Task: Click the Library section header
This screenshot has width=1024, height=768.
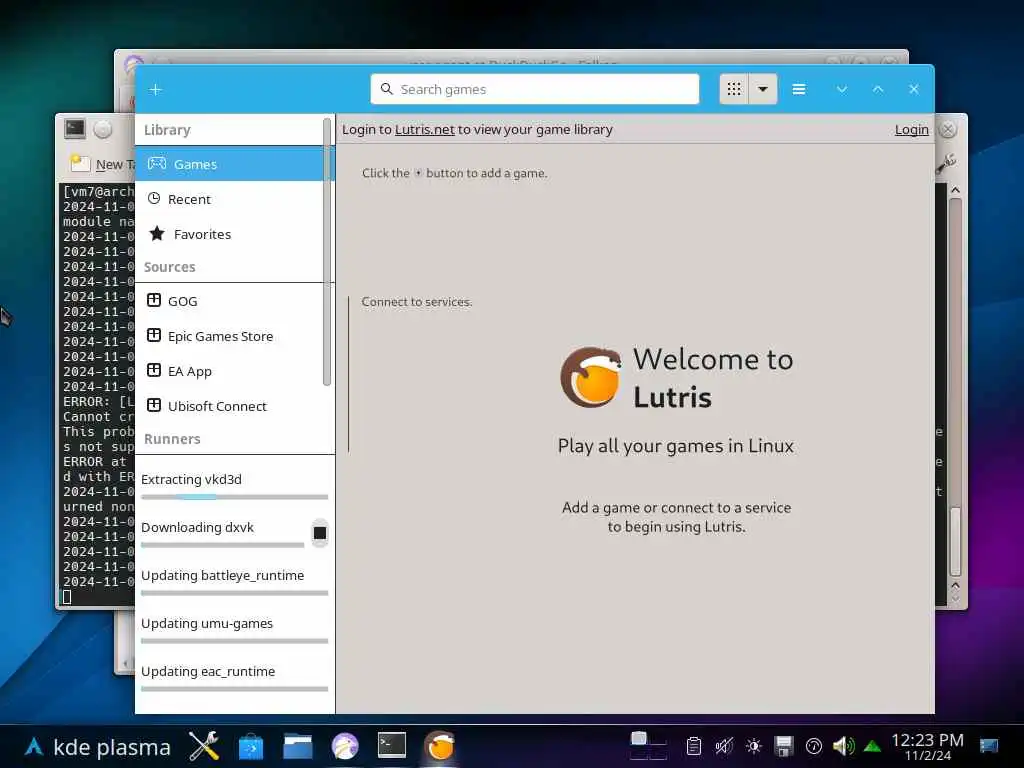Action: (x=167, y=130)
